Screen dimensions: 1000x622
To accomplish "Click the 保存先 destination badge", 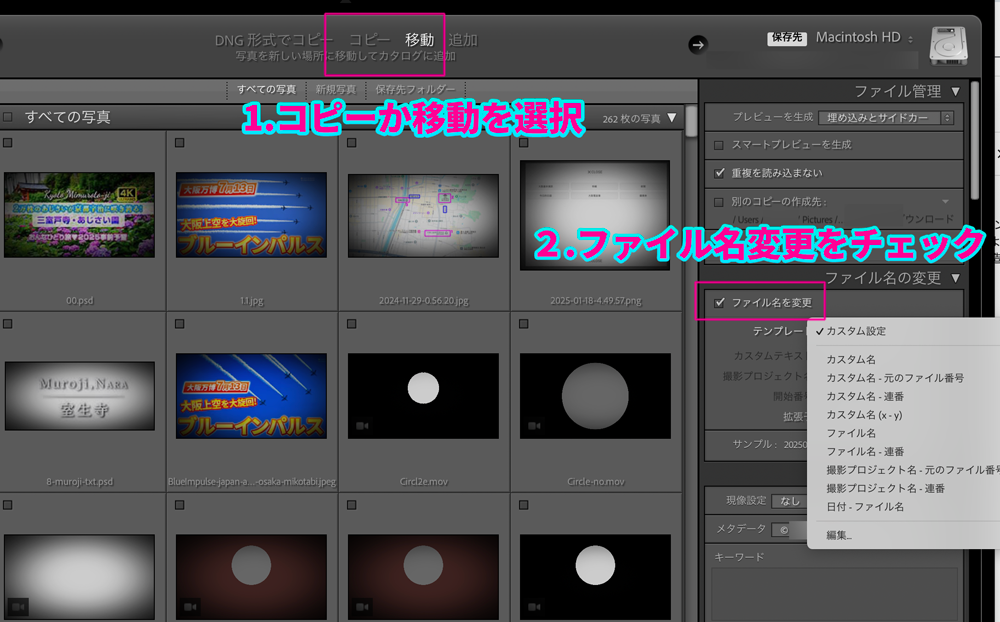I will (787, 38).
